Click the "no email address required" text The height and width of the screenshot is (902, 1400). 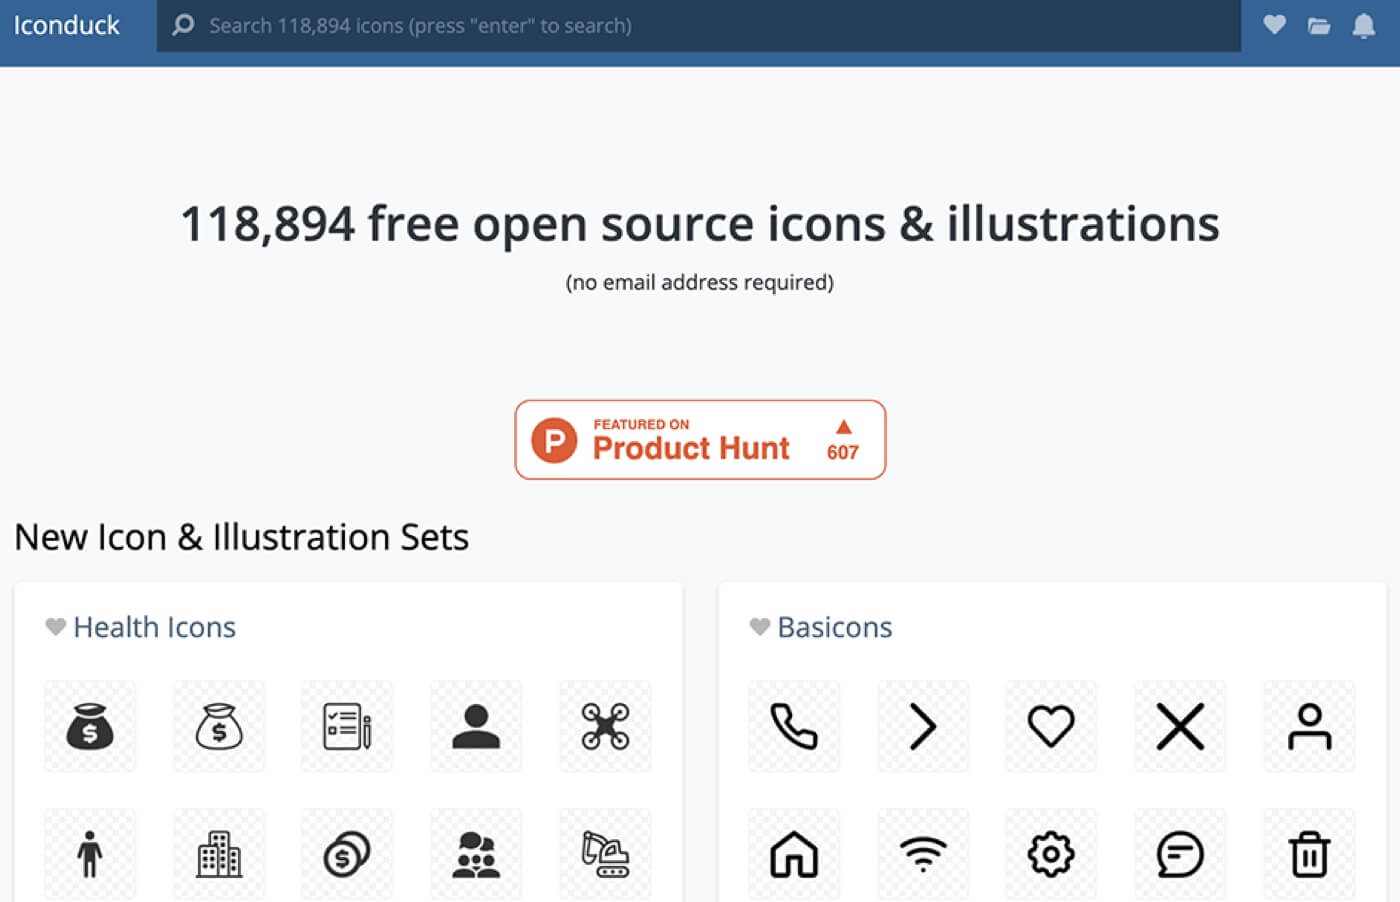[x=700, y=282]
